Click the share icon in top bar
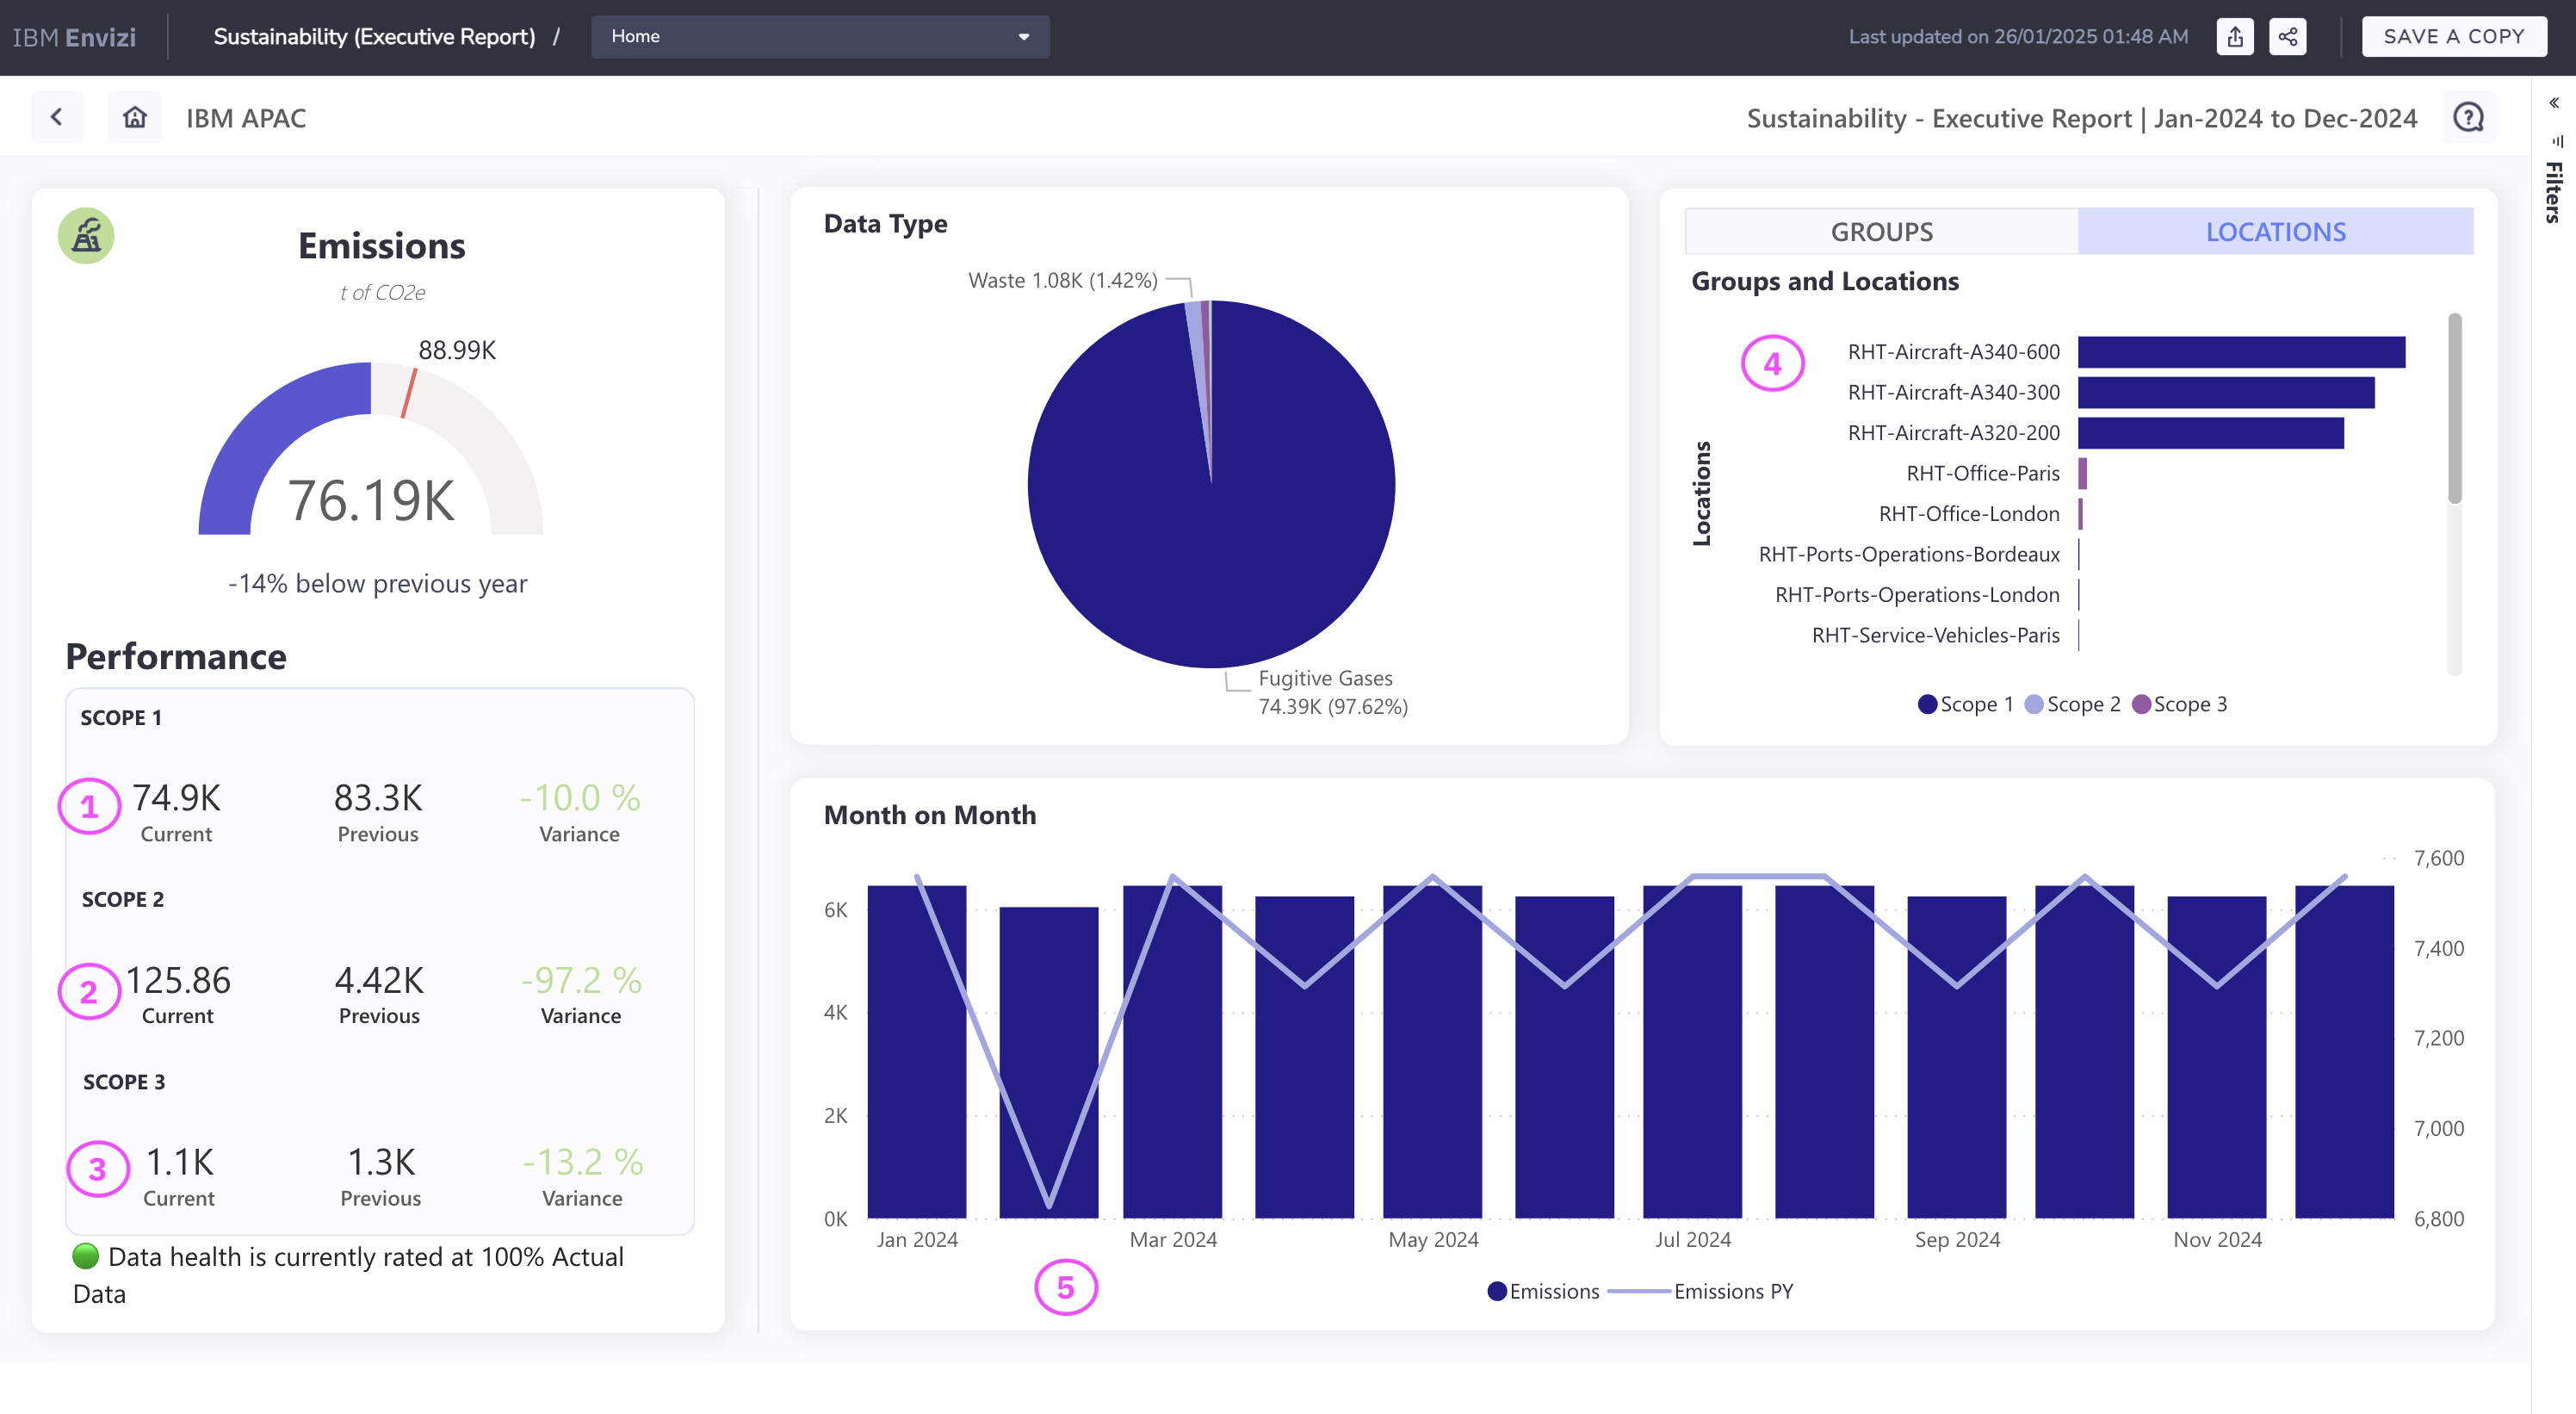The width and height of the screenshot is (2576, 1414). click(x=2287, y=37)
